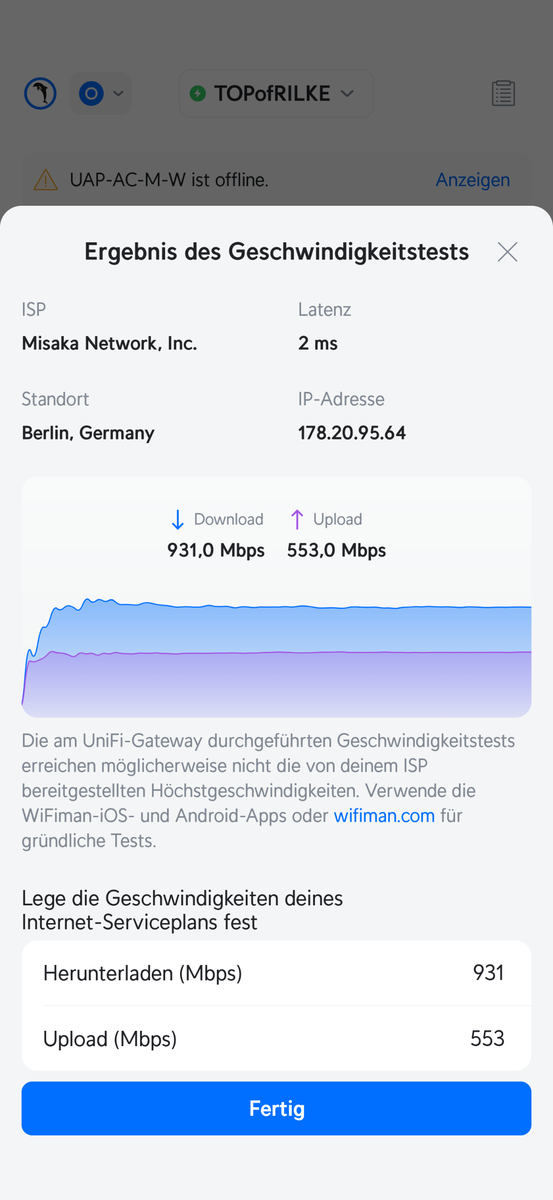The height and width of the screenshot is (1200, 553).
Task: Tap the blue Download arrow icon
Action: tap(178, 519)
